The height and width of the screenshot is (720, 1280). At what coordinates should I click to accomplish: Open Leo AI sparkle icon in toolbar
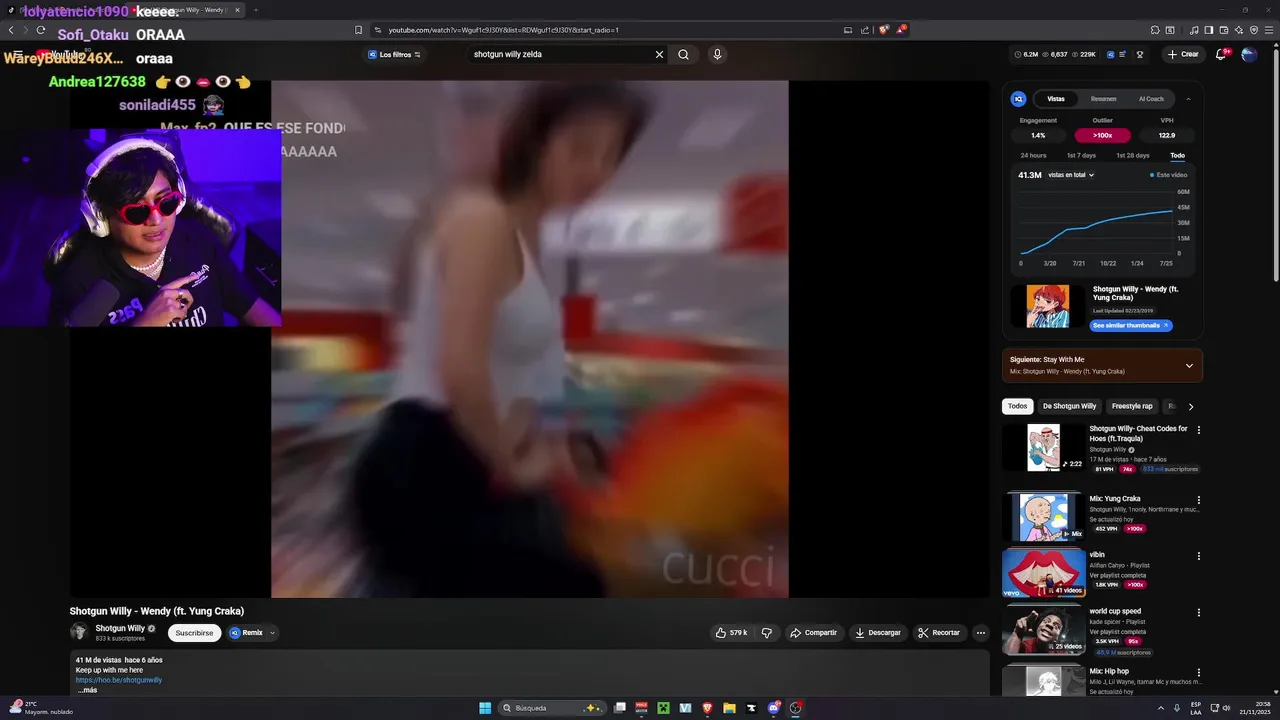click(x=1238, y=30)
